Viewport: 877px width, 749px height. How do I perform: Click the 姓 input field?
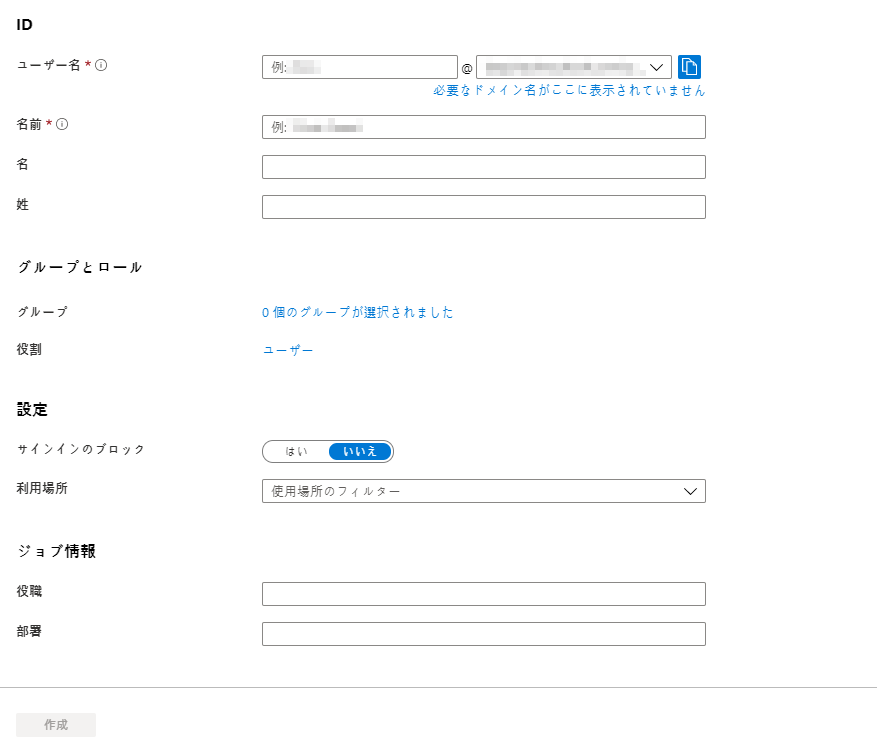click(x=483, y=207)
